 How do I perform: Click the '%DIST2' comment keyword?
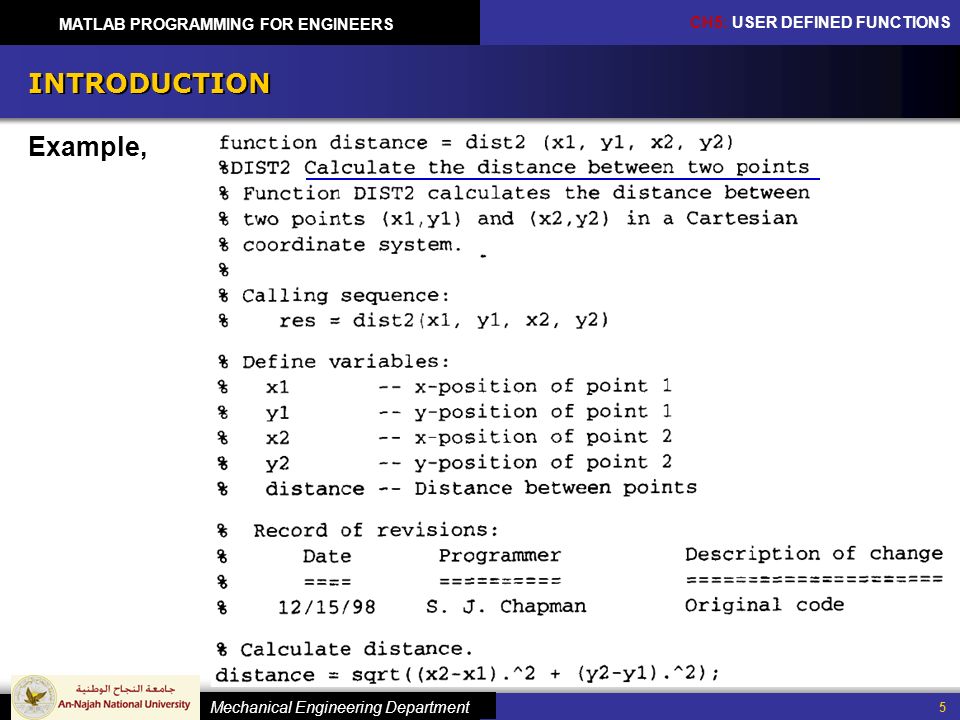(255, 168)
